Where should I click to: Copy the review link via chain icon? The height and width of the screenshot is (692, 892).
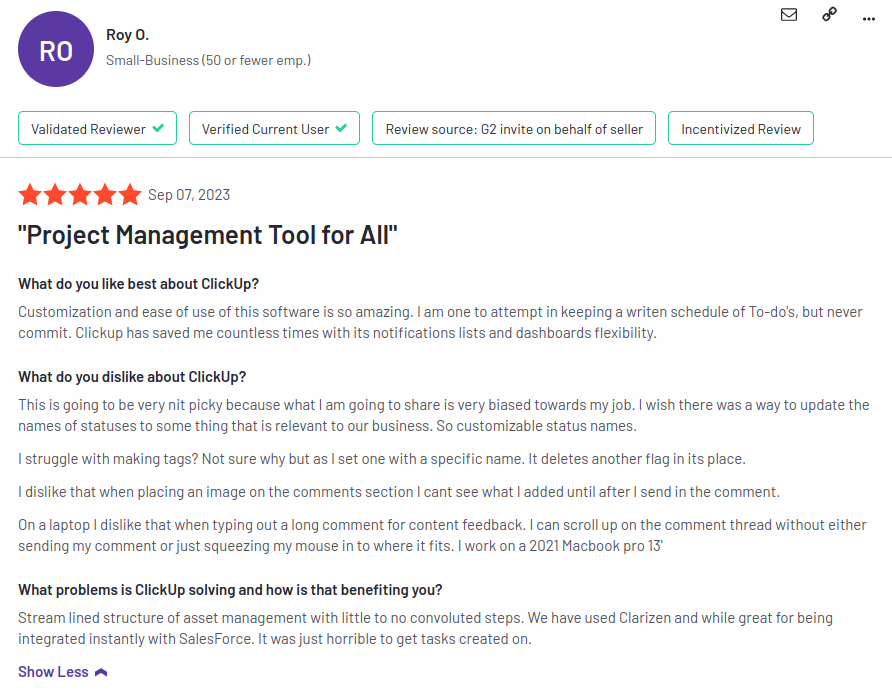click(x=829, y=14)
